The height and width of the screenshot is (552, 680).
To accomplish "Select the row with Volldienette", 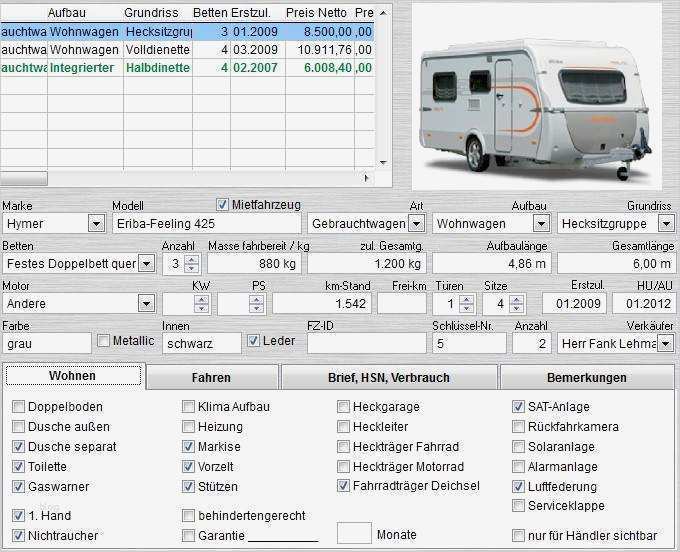I will (187, 50).
